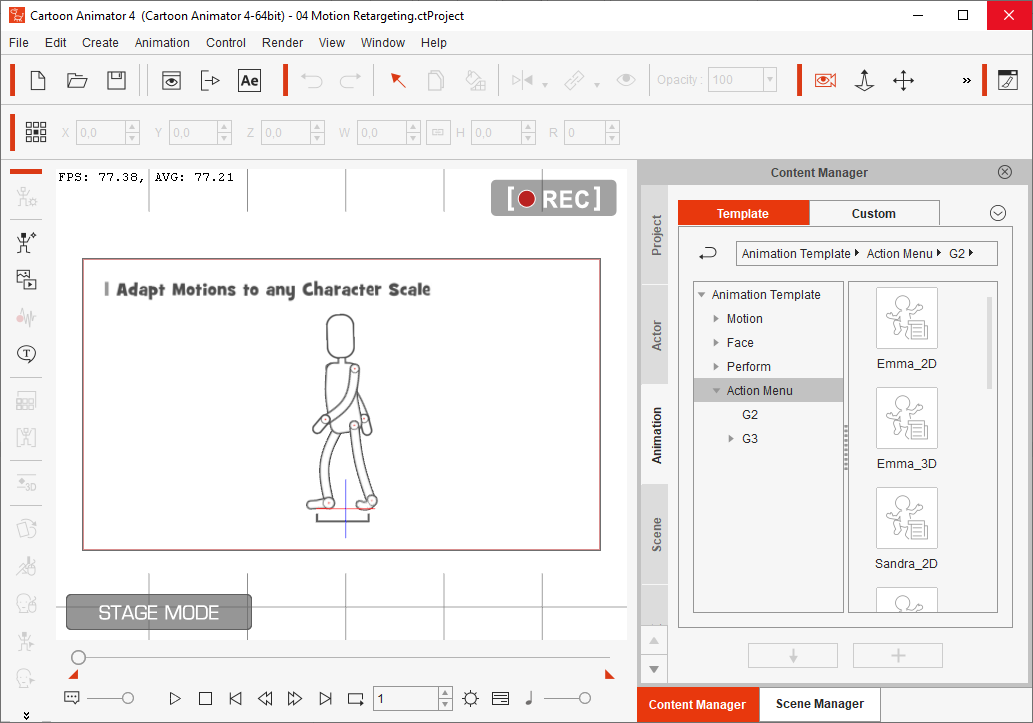Screen dimensions: 1033x723
Task: Launch the After Effects (Ae) export
Action: coord(249,80)
